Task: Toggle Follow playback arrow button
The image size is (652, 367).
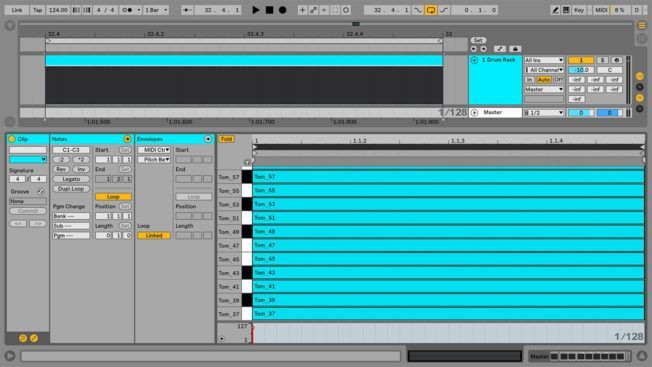Action: pos(187,10)
